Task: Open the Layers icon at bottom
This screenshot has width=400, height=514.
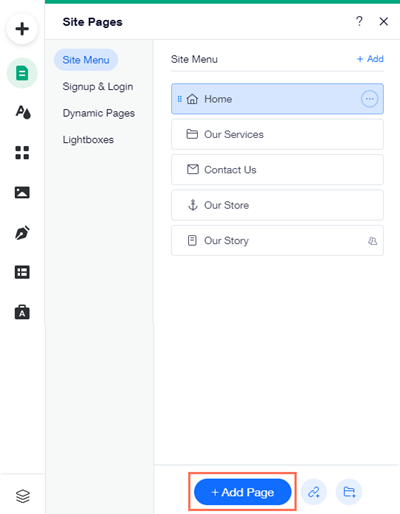Action: pos(23,496)
